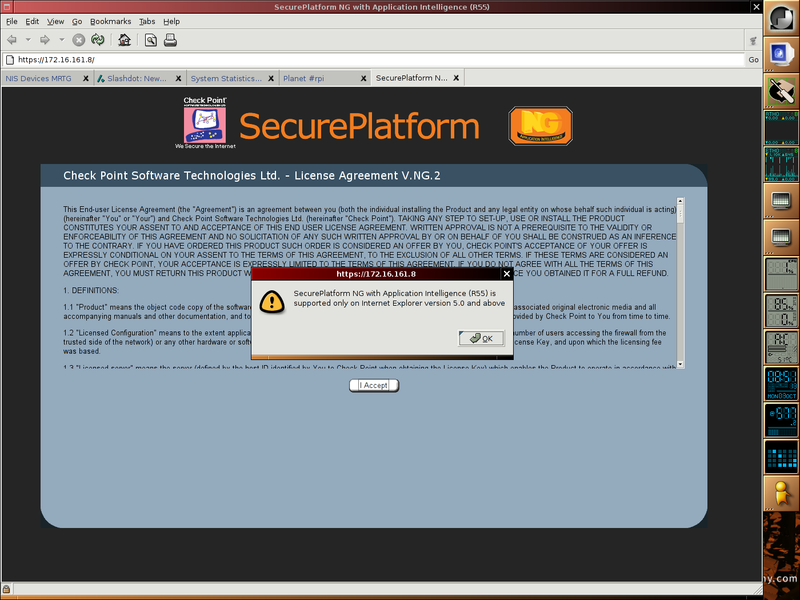Click the GNUstep clip icon in dock
The width and height of the screenshot is (800, 600).
(781, 18)
